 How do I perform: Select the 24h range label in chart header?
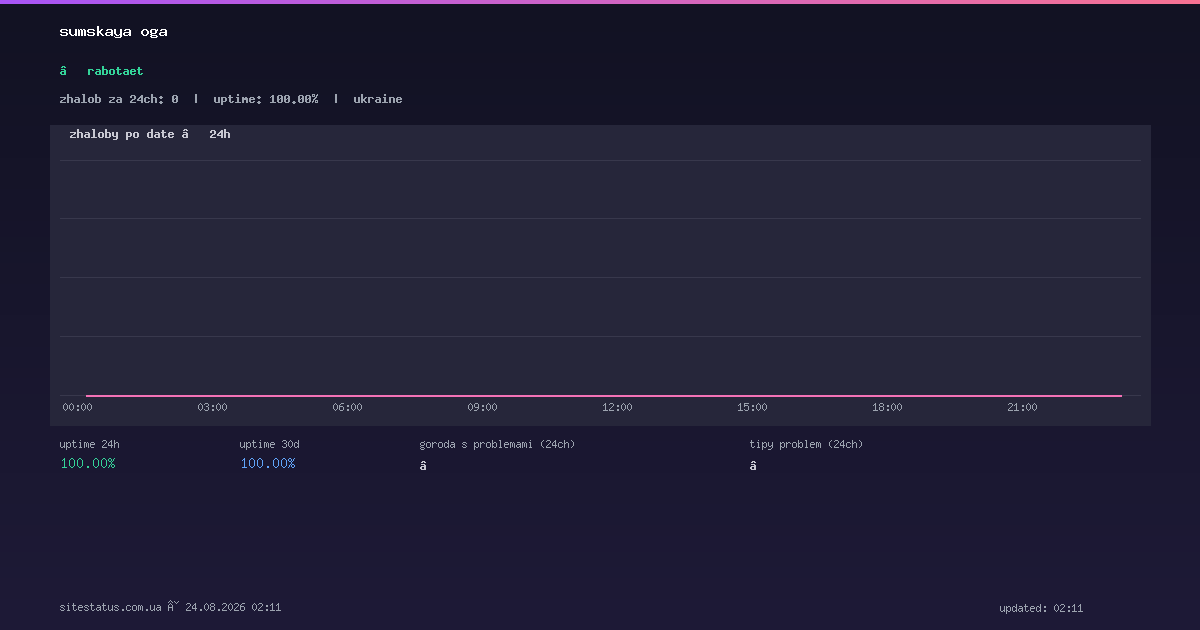click(x=220, y=134)
